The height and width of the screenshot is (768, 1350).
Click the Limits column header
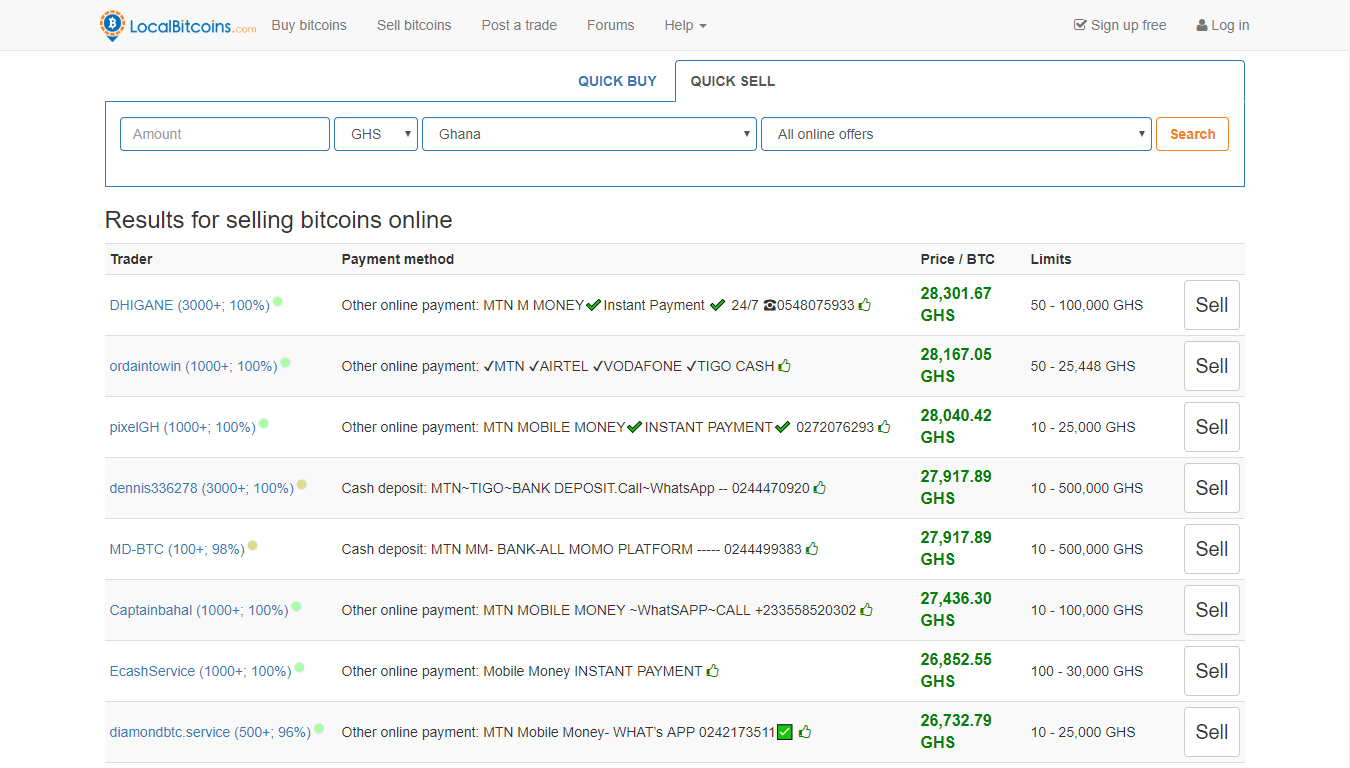tap(1051, 259)
